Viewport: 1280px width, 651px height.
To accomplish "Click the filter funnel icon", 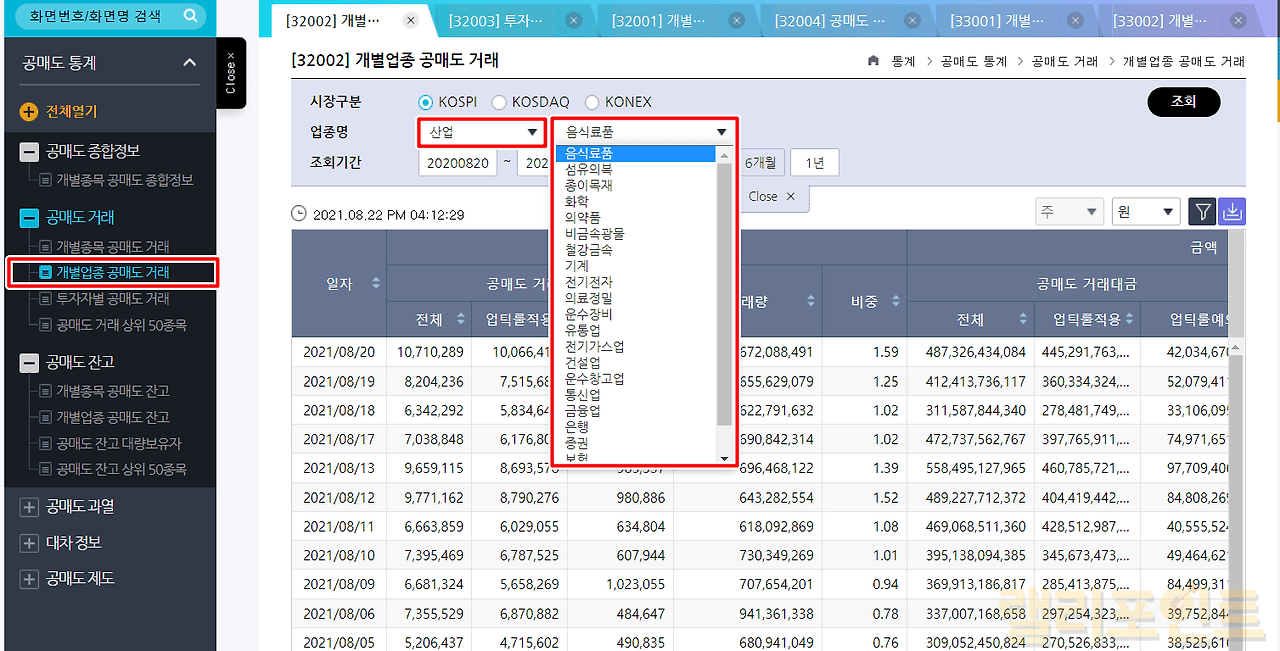I will tap(1202, 212).
